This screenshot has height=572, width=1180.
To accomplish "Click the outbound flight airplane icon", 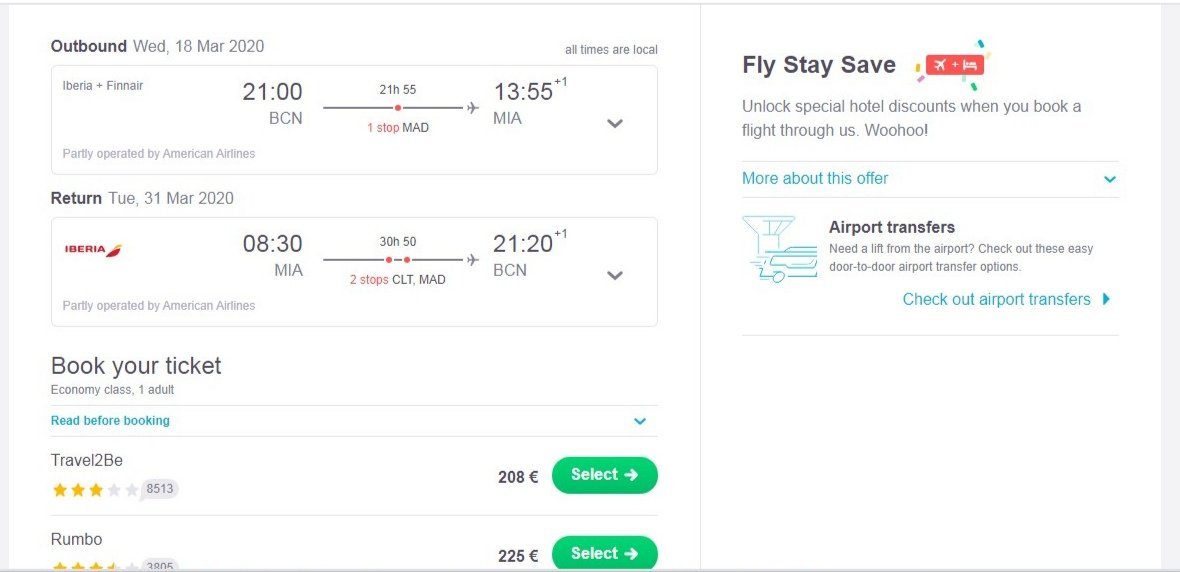I will (x=473, y=107).
